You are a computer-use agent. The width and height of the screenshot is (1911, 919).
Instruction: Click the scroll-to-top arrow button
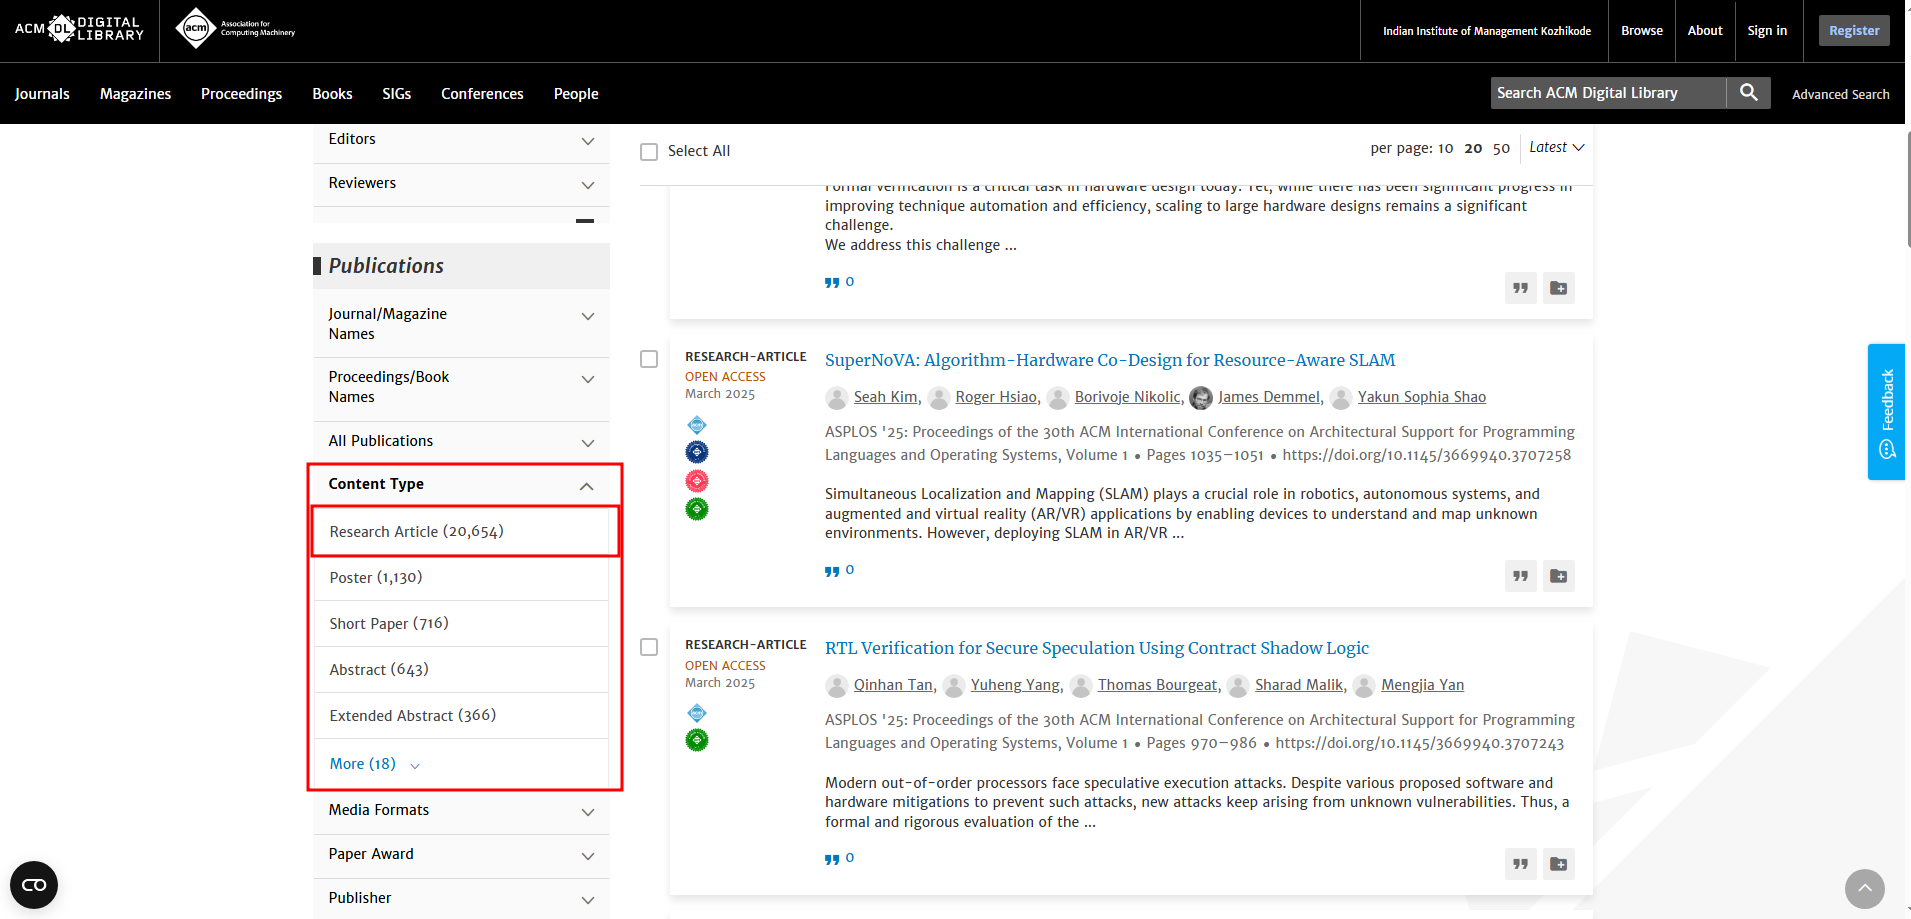click(1864, 888)
